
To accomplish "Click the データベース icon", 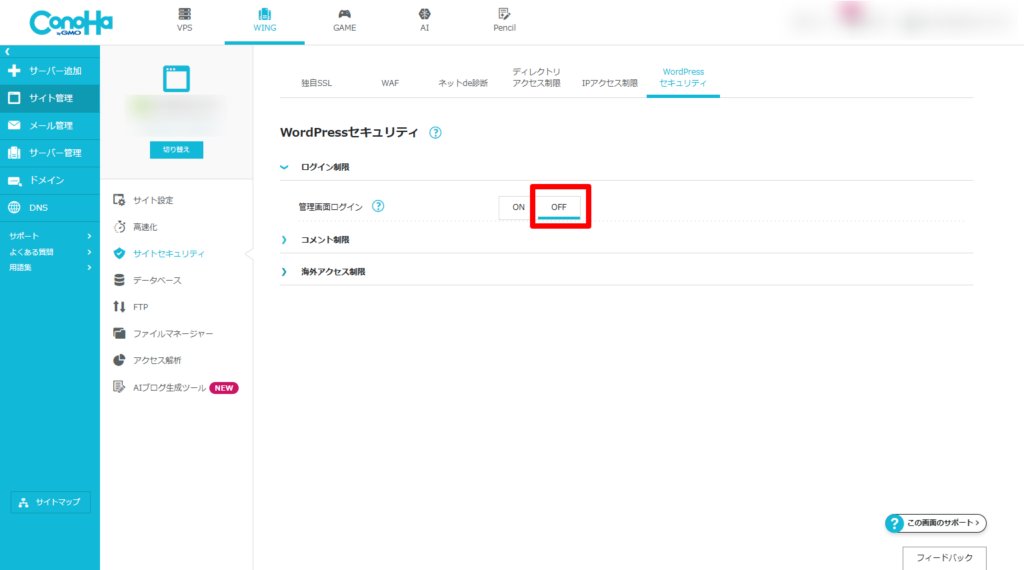I will [119, 280].
